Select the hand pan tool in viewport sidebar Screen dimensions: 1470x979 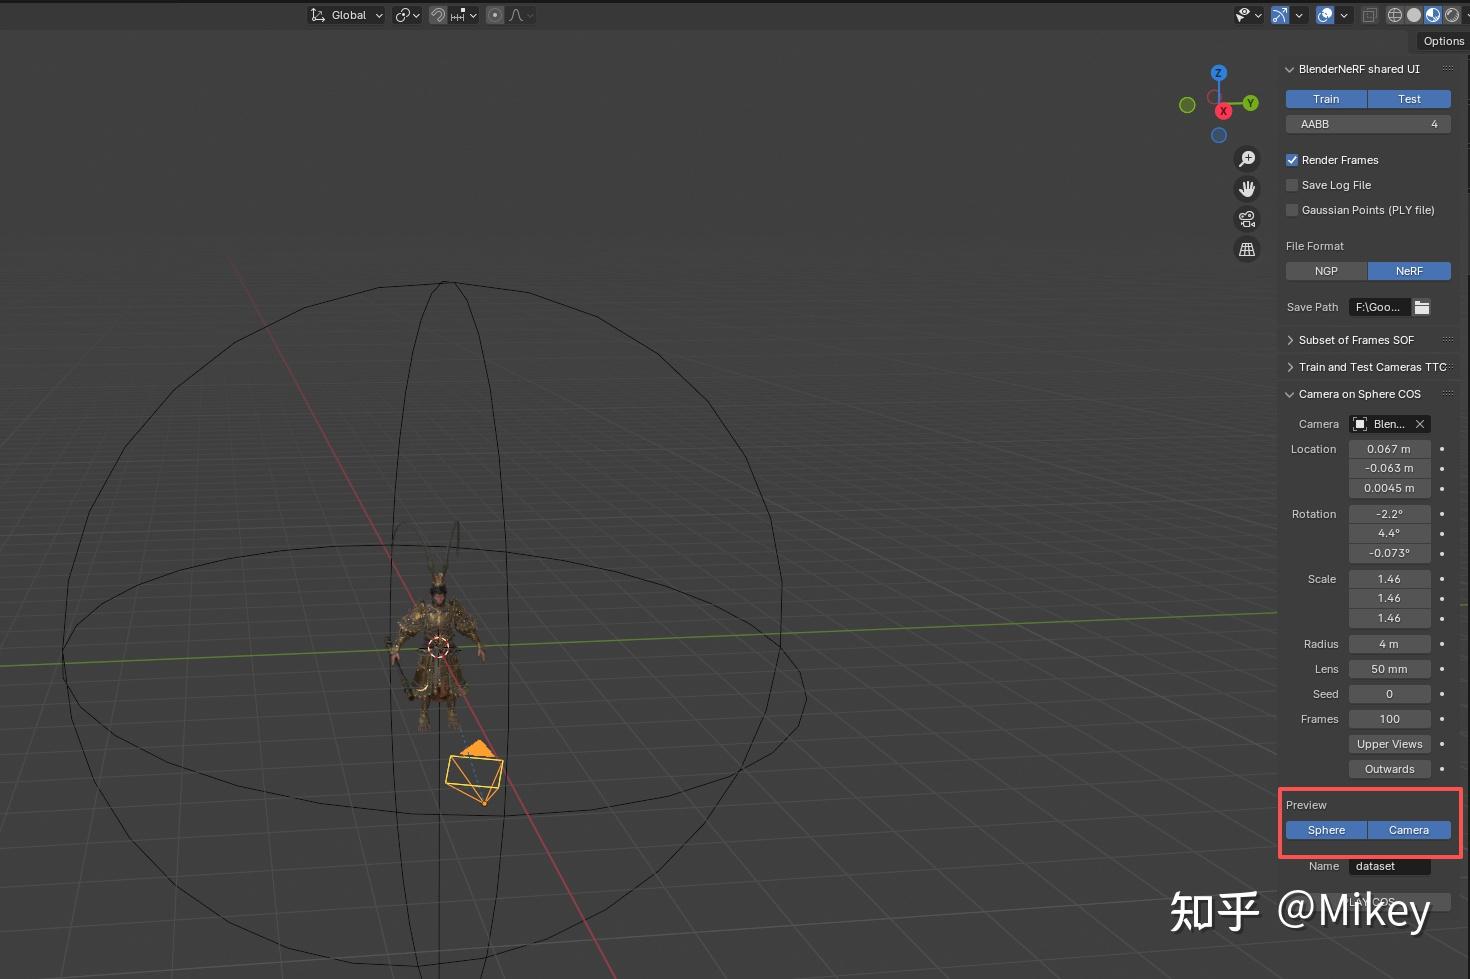pyautogui.click(x=1247, y=188)
